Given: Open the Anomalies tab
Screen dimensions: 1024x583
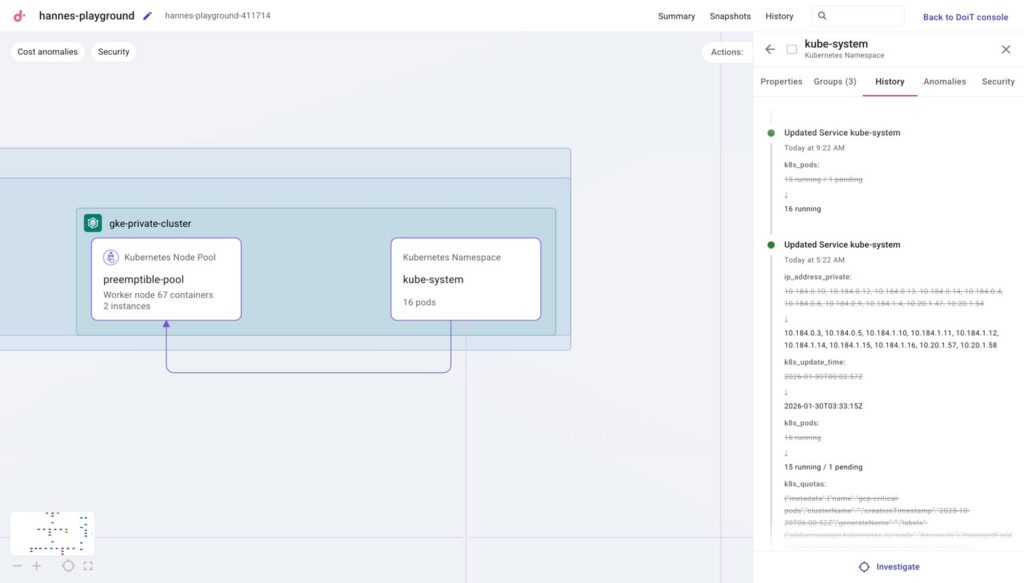Looking at the screenshot, I should (944, 82).
